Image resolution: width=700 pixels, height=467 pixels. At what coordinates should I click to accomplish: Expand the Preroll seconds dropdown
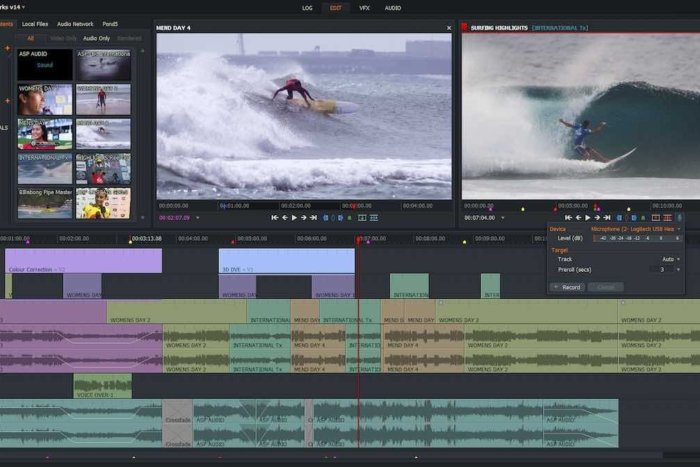pos(678,270)
